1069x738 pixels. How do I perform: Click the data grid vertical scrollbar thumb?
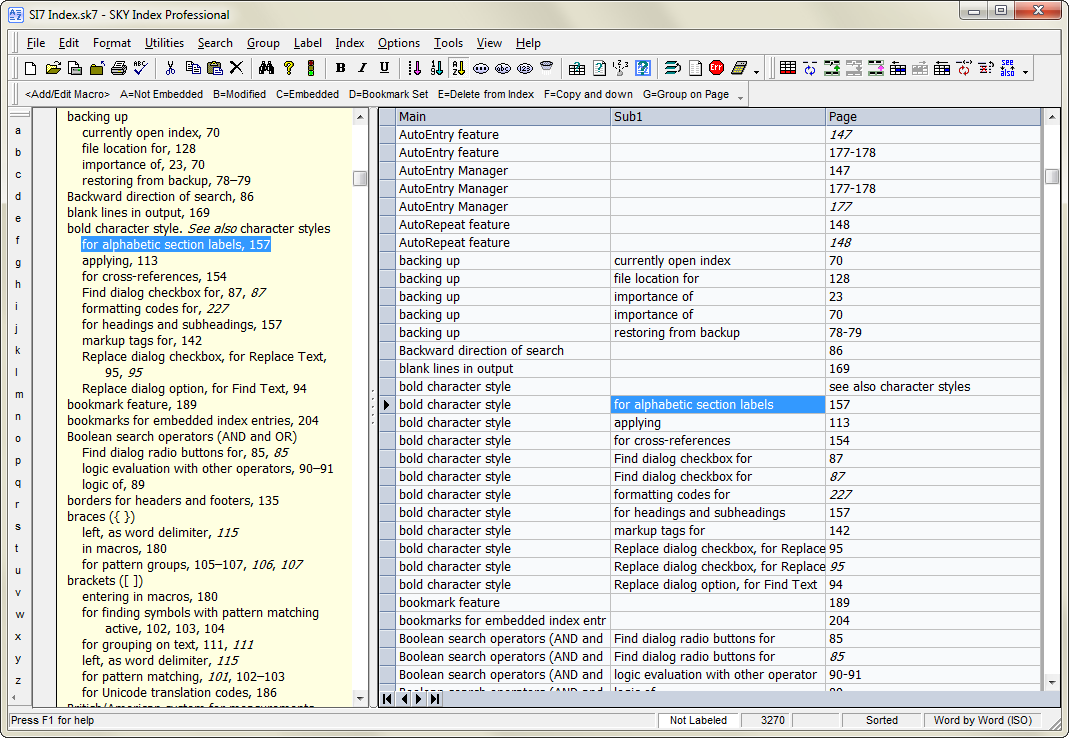(1052, 176)
